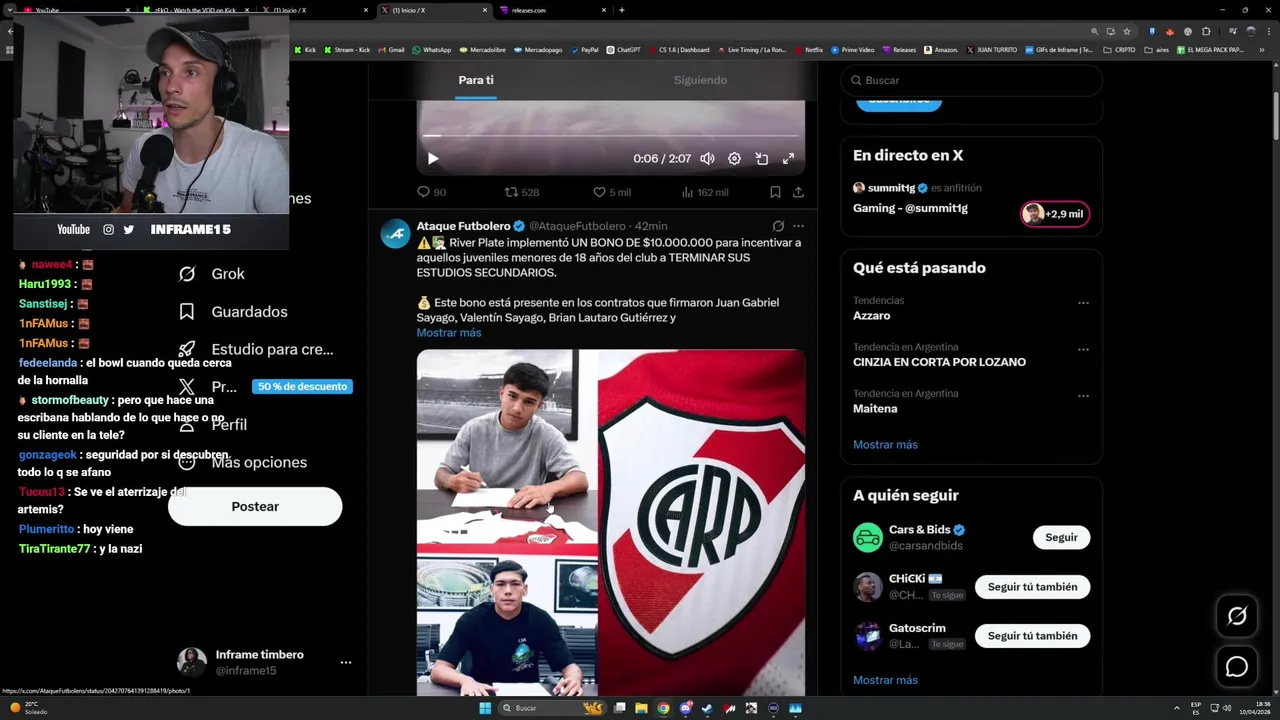Open the aires bookmarks folder
Screen dimensions: 1280x720
[1157, 49]
